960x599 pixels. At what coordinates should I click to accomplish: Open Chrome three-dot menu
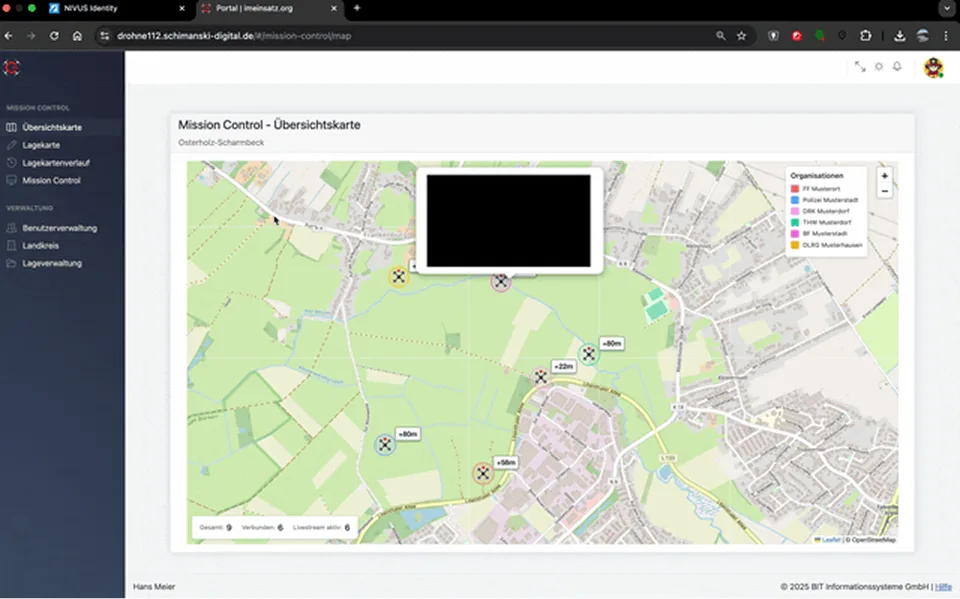pos(945,36)
